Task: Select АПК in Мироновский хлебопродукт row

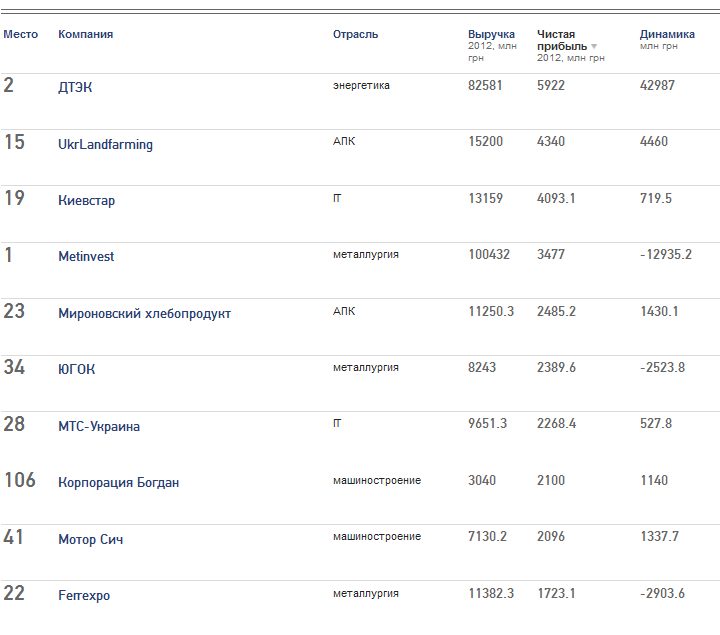Action: click(x=344, y=311)
